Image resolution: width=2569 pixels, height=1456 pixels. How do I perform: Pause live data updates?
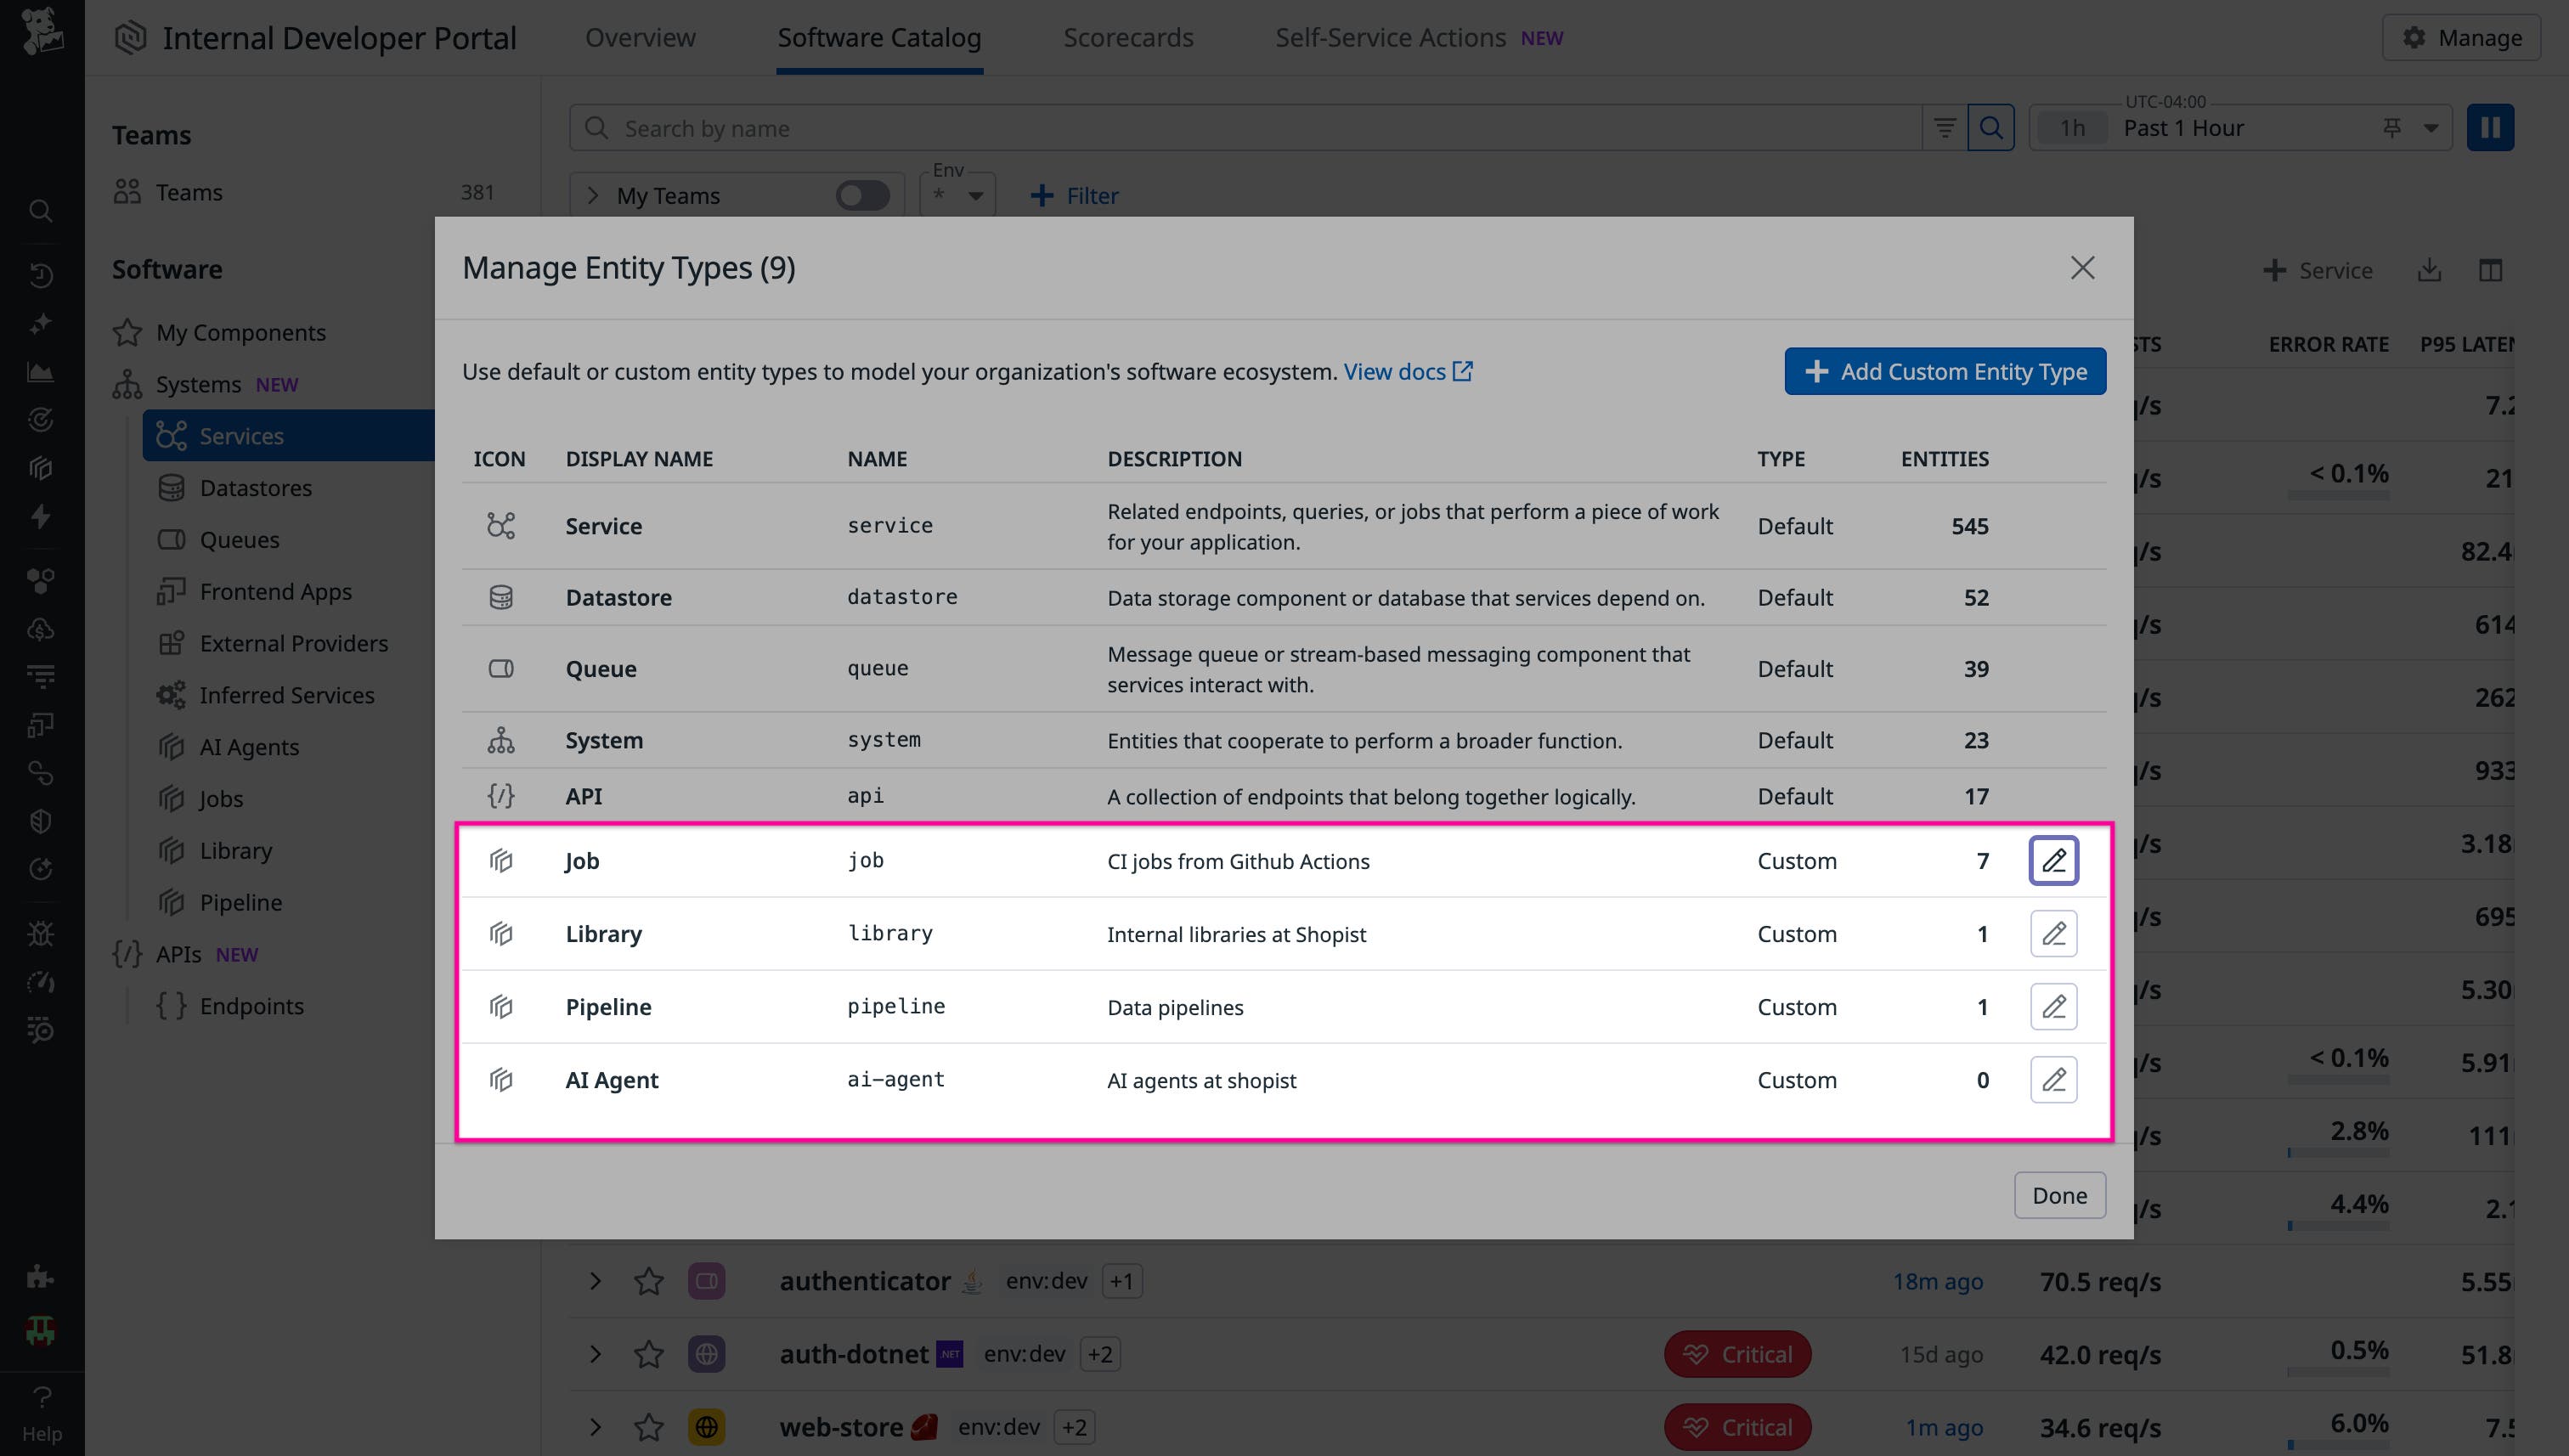2490,127
